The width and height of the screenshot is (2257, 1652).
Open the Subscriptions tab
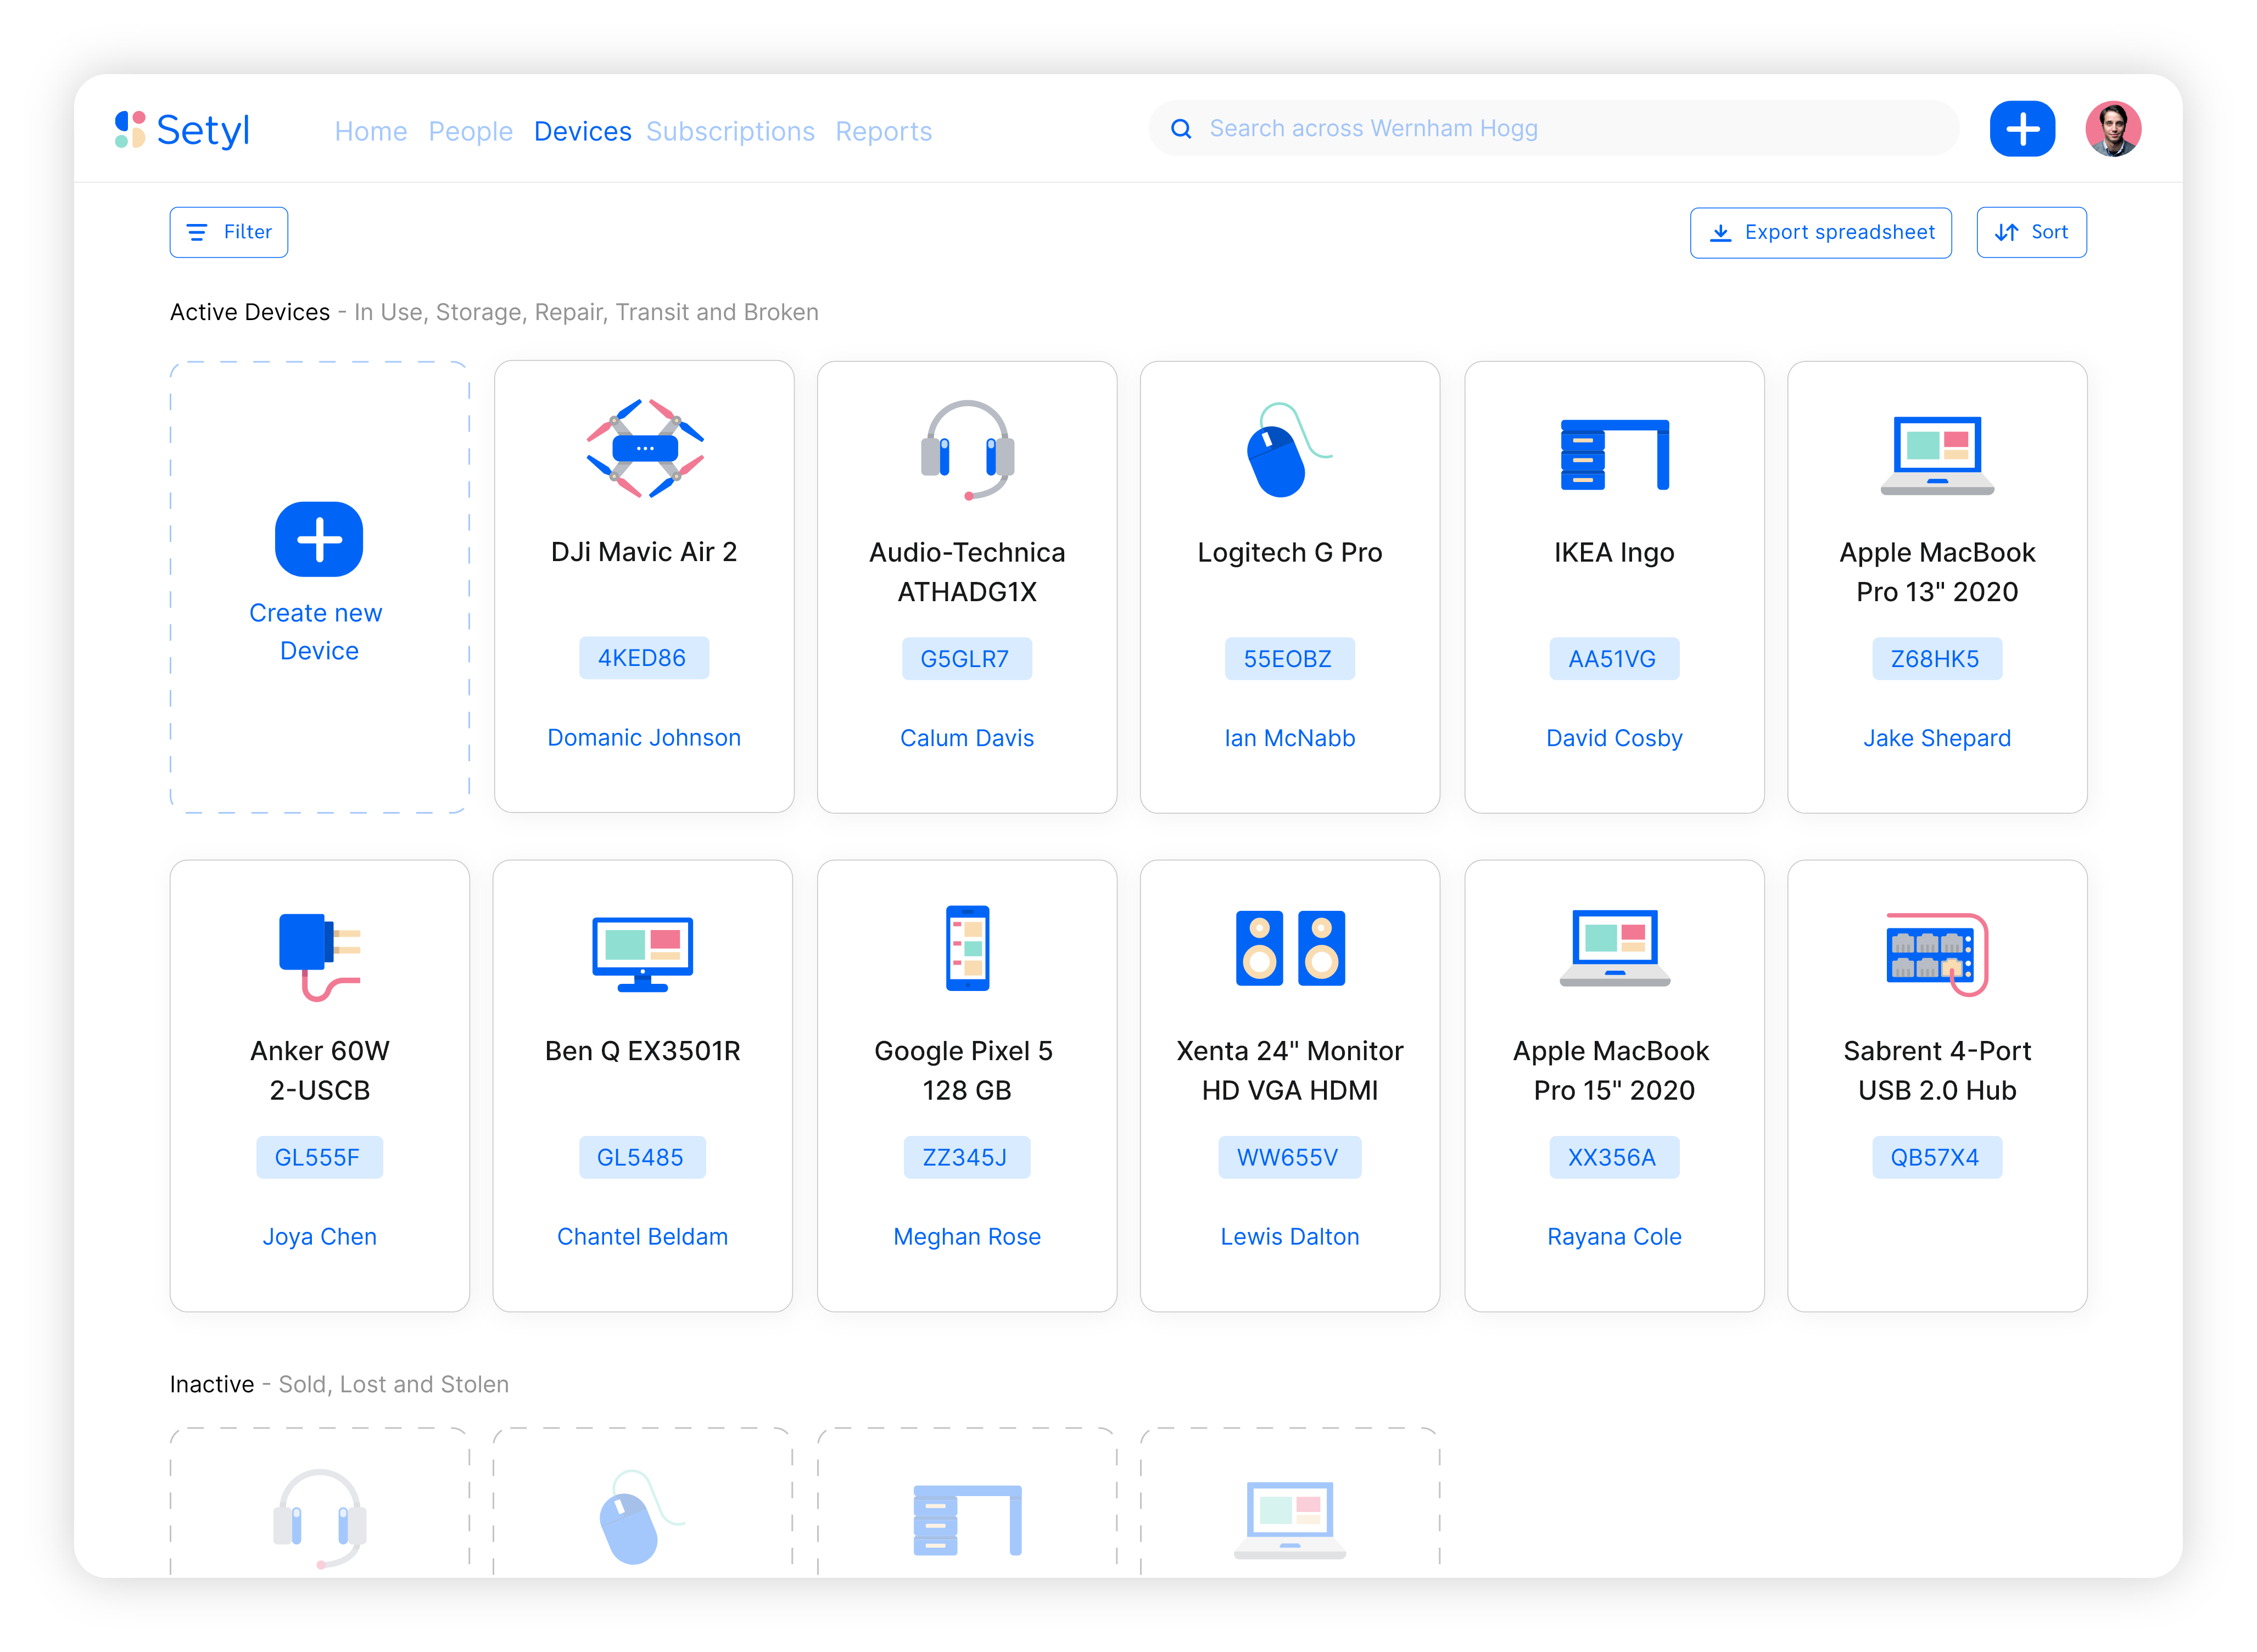point(730,131)
